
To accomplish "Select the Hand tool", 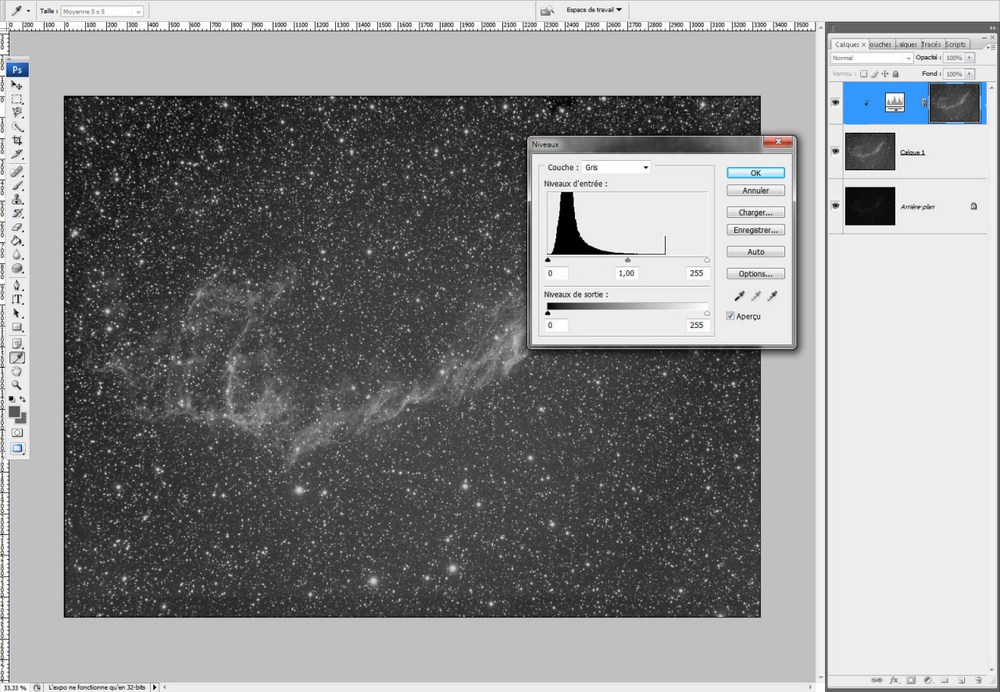I will 17,371.
